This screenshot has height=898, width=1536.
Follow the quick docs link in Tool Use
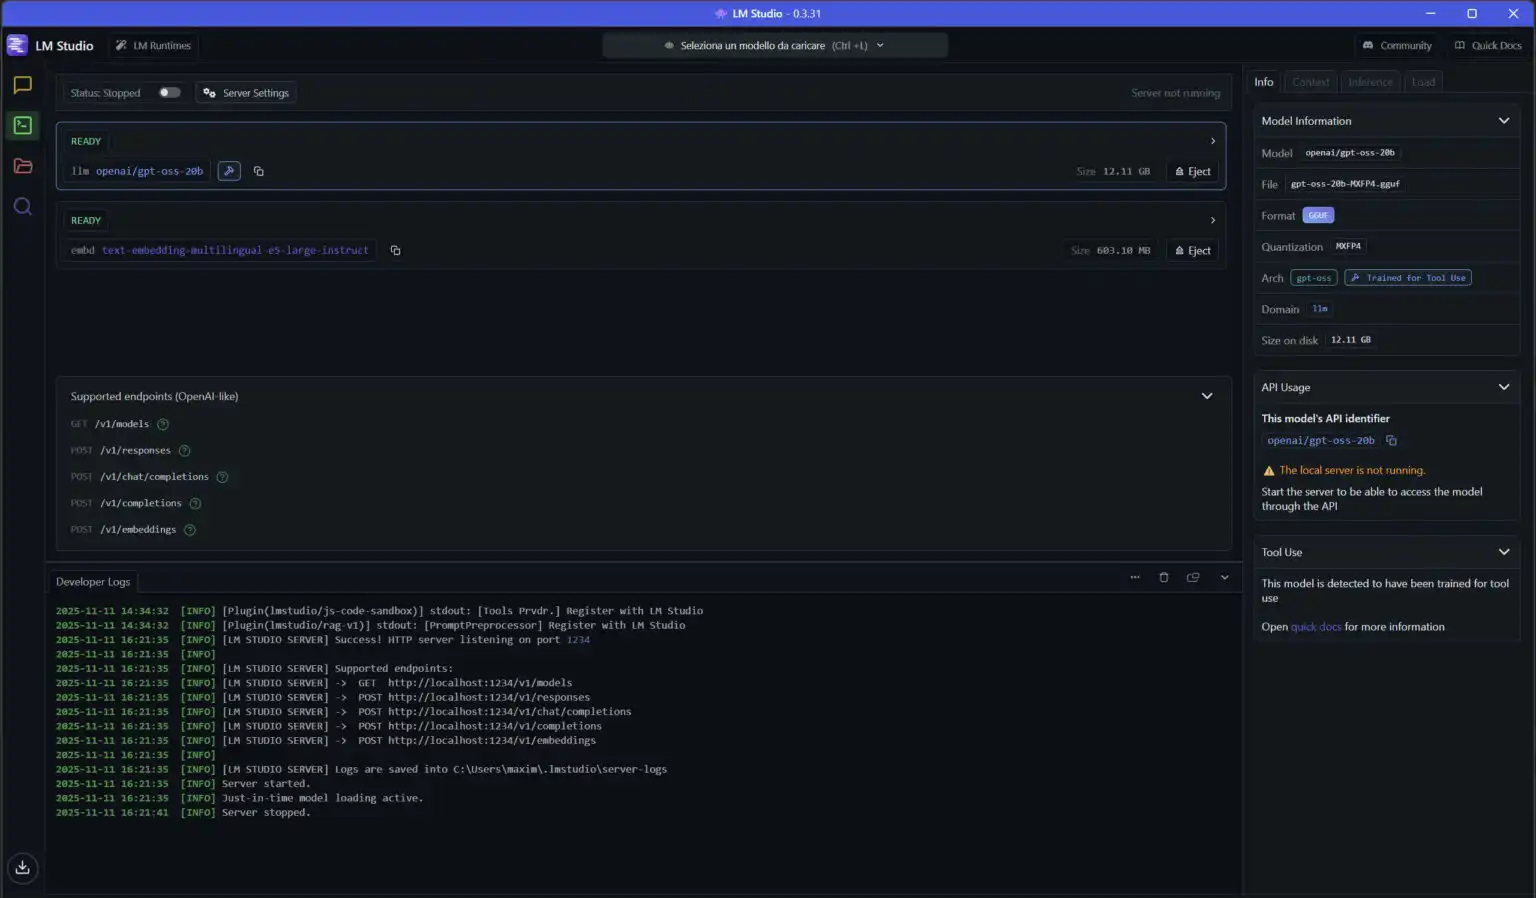tap(1316, 627)
